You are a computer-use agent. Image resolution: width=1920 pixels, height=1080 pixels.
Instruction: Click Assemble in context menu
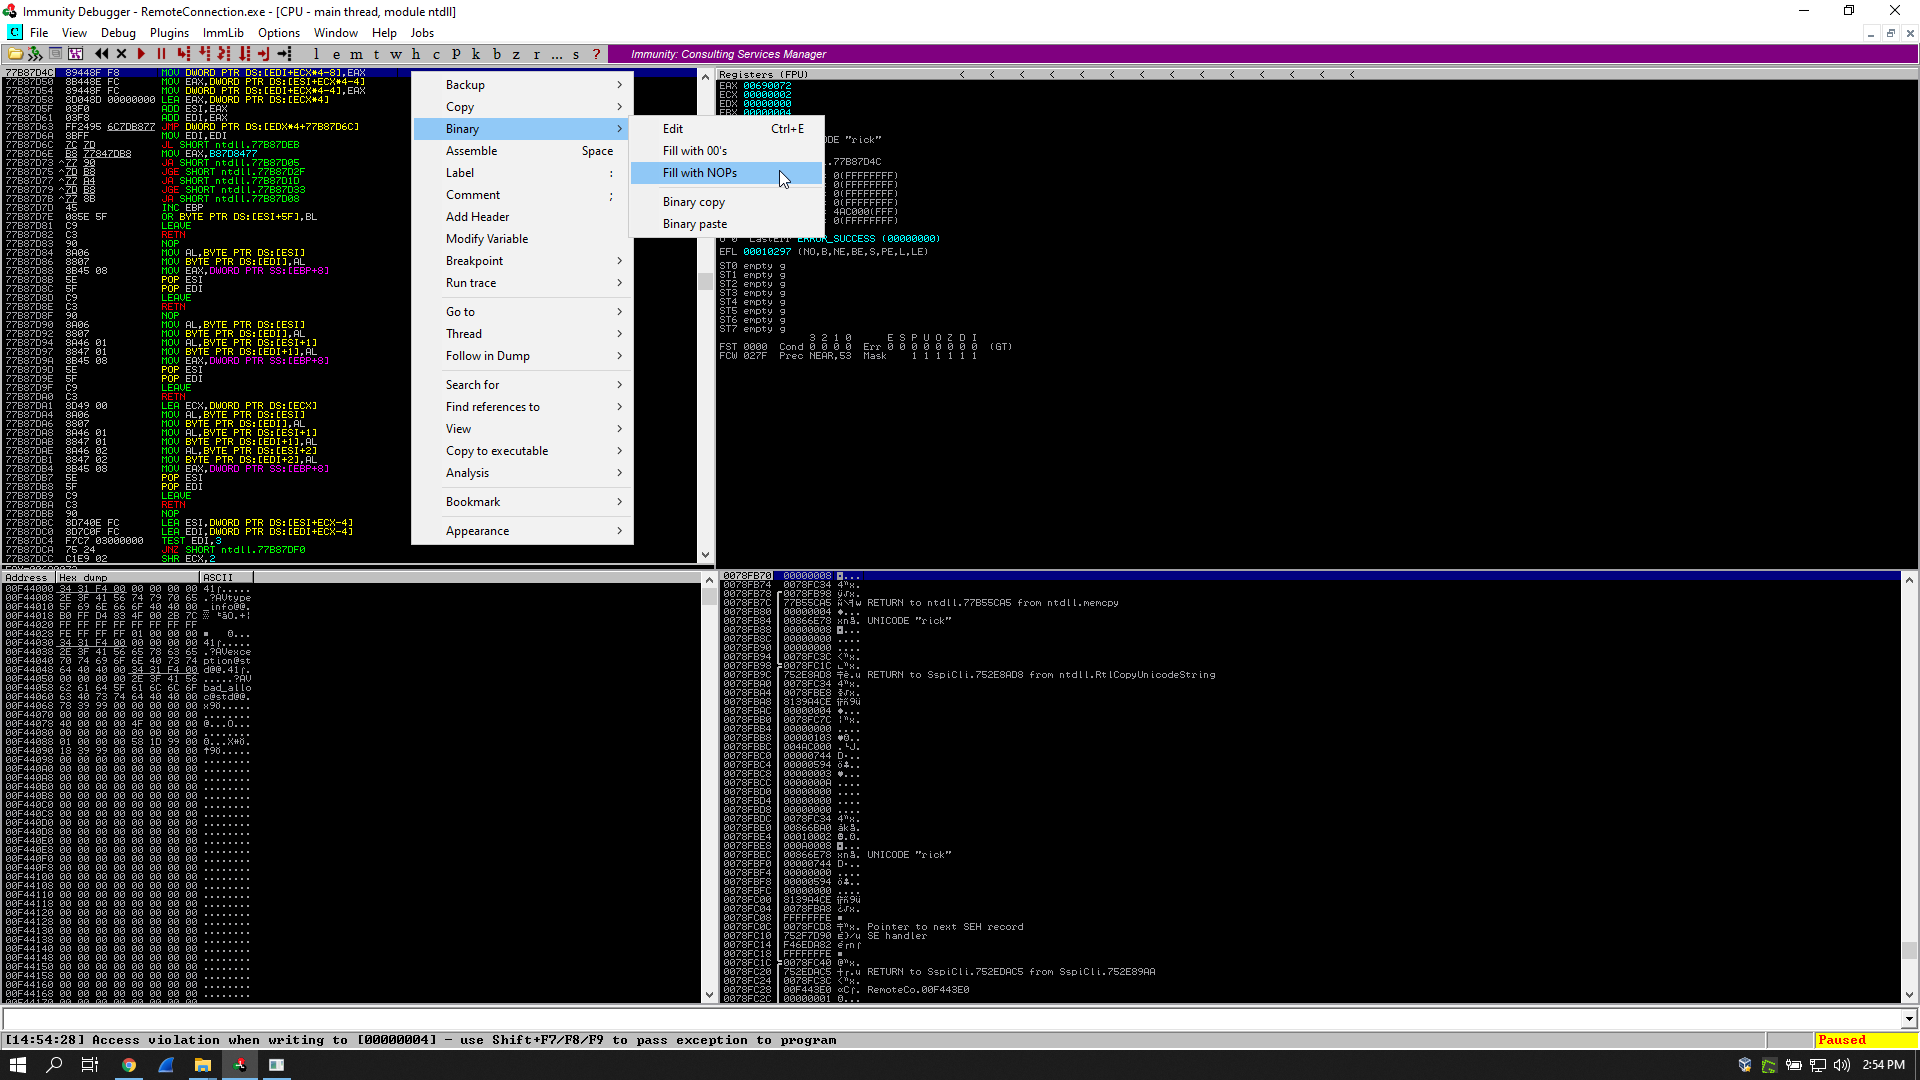(x=472, y=151)
